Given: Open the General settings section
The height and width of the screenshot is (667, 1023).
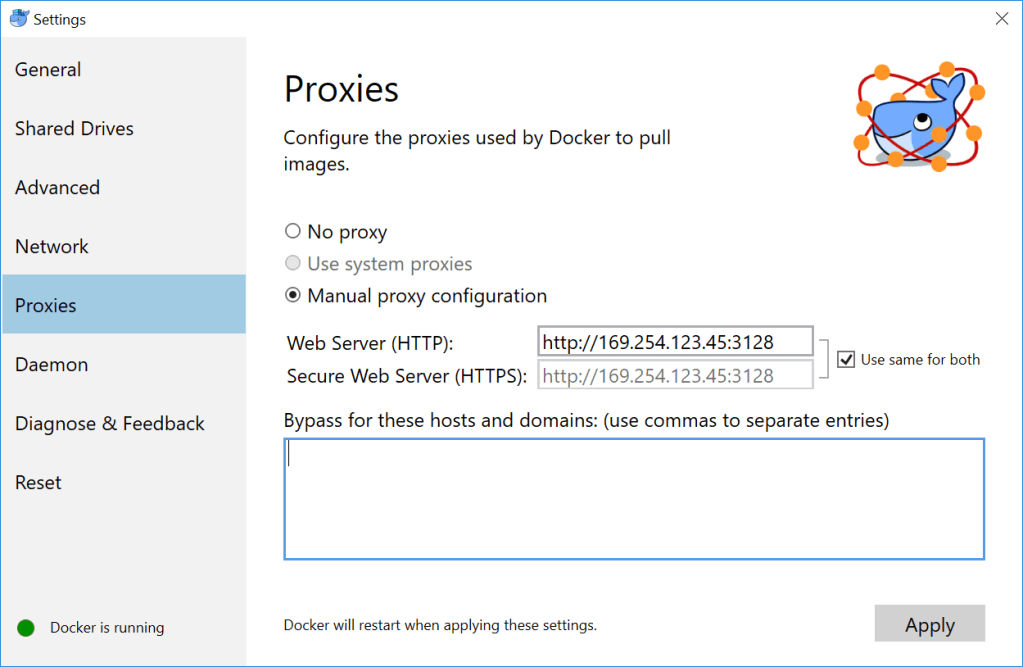Looking at the screenshot, I should [48, 69].
